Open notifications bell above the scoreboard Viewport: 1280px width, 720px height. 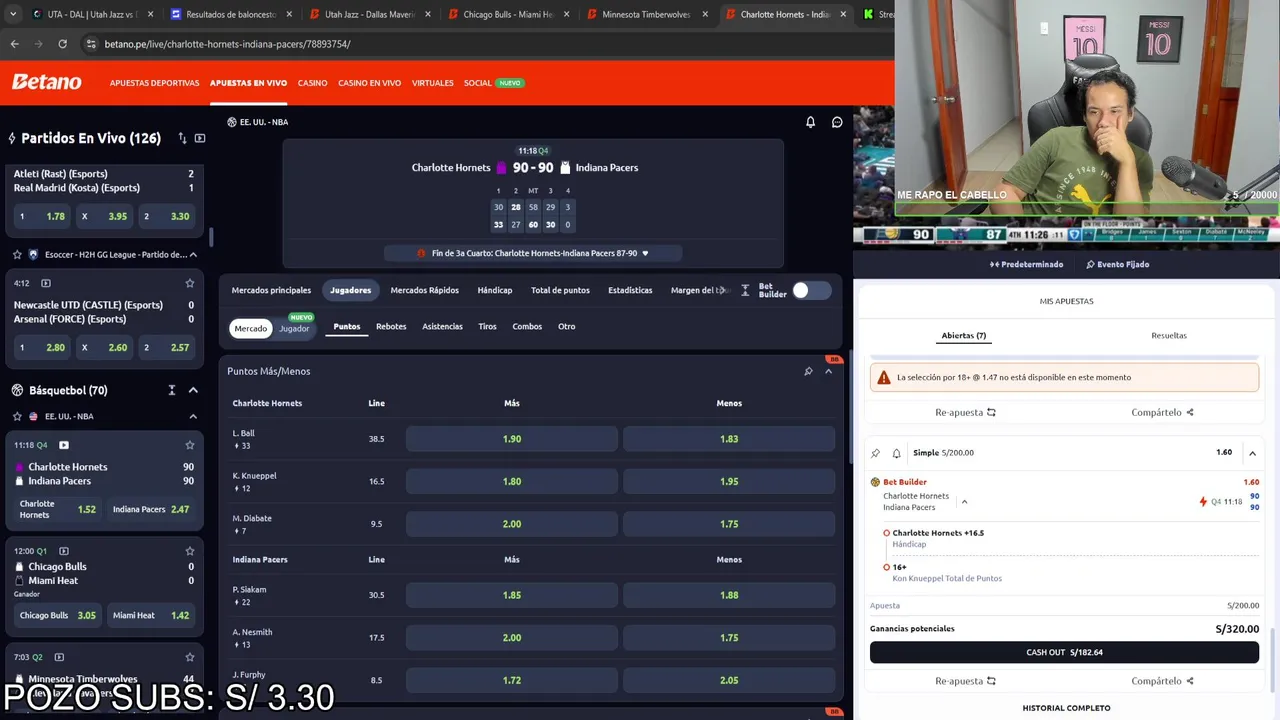click(810, 122)
